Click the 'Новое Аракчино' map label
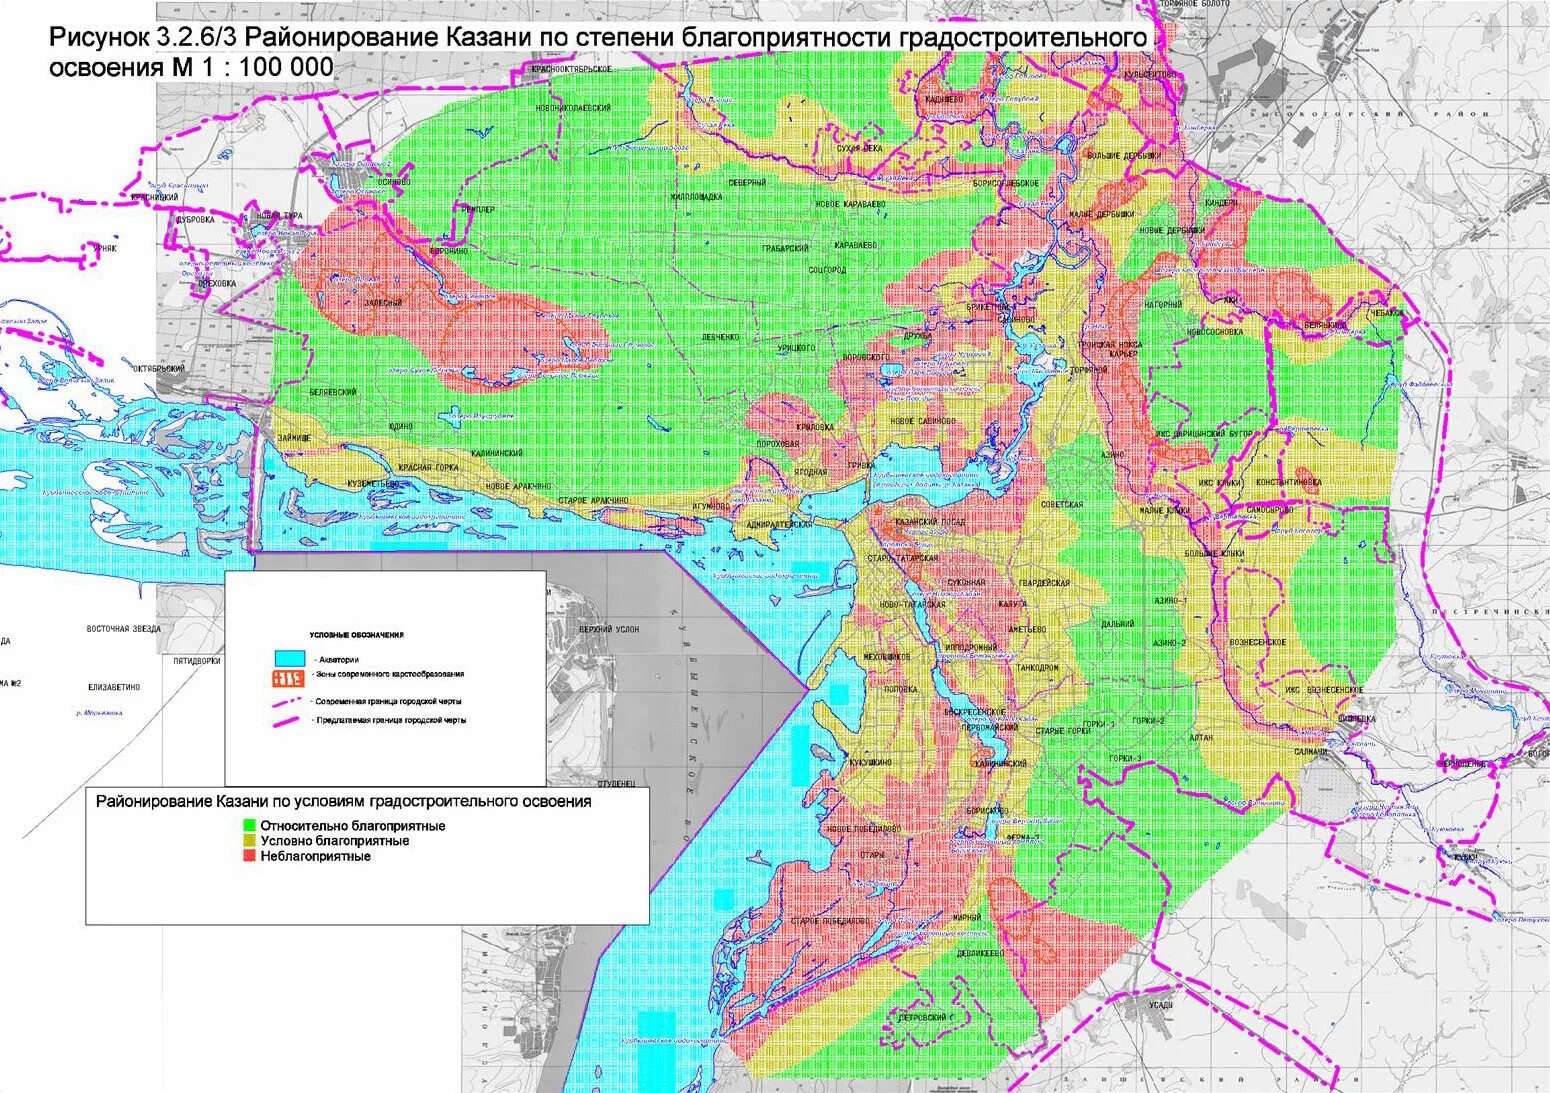The height and width of the screenshot is (1093, 1550). pyautogui.click(x=517, y=485)
